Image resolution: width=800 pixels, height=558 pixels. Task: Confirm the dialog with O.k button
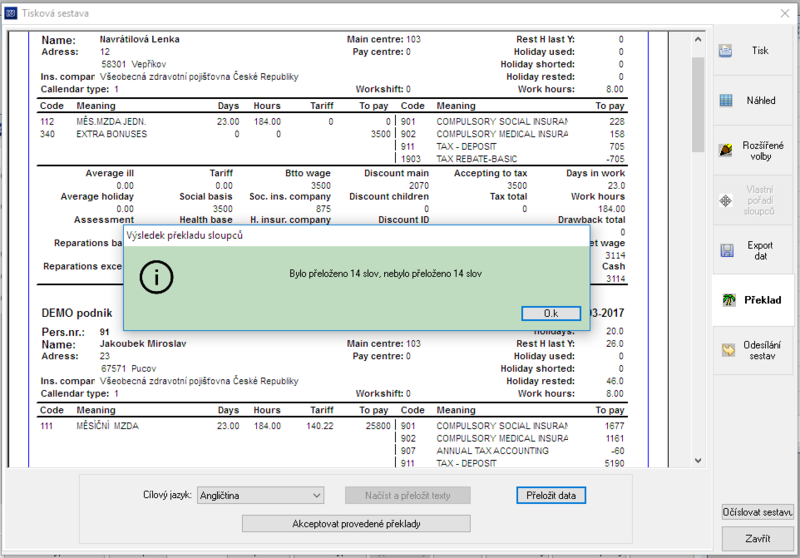click(551, 313)
